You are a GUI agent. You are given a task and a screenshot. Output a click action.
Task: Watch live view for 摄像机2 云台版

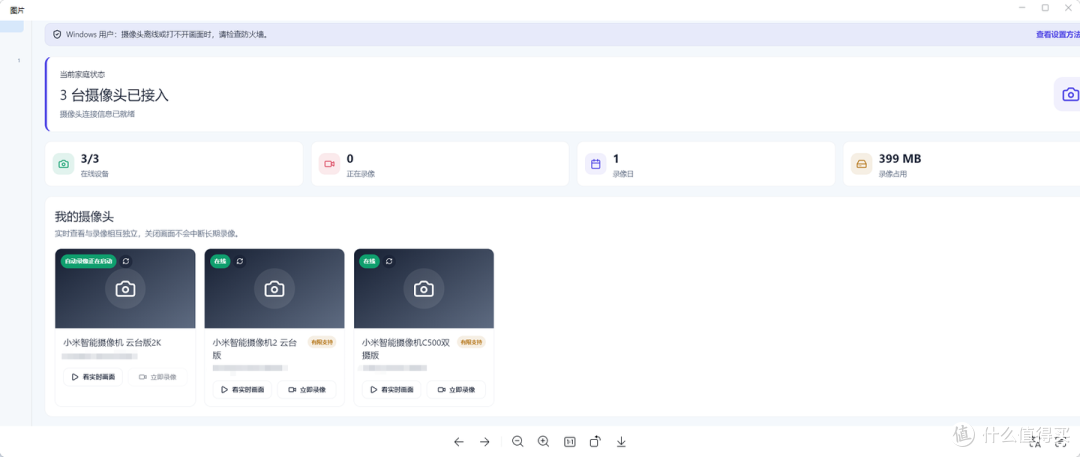click(242, 389)
